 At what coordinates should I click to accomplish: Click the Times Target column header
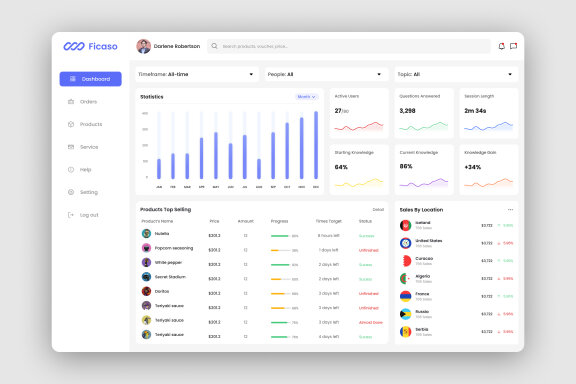(329, 221)
